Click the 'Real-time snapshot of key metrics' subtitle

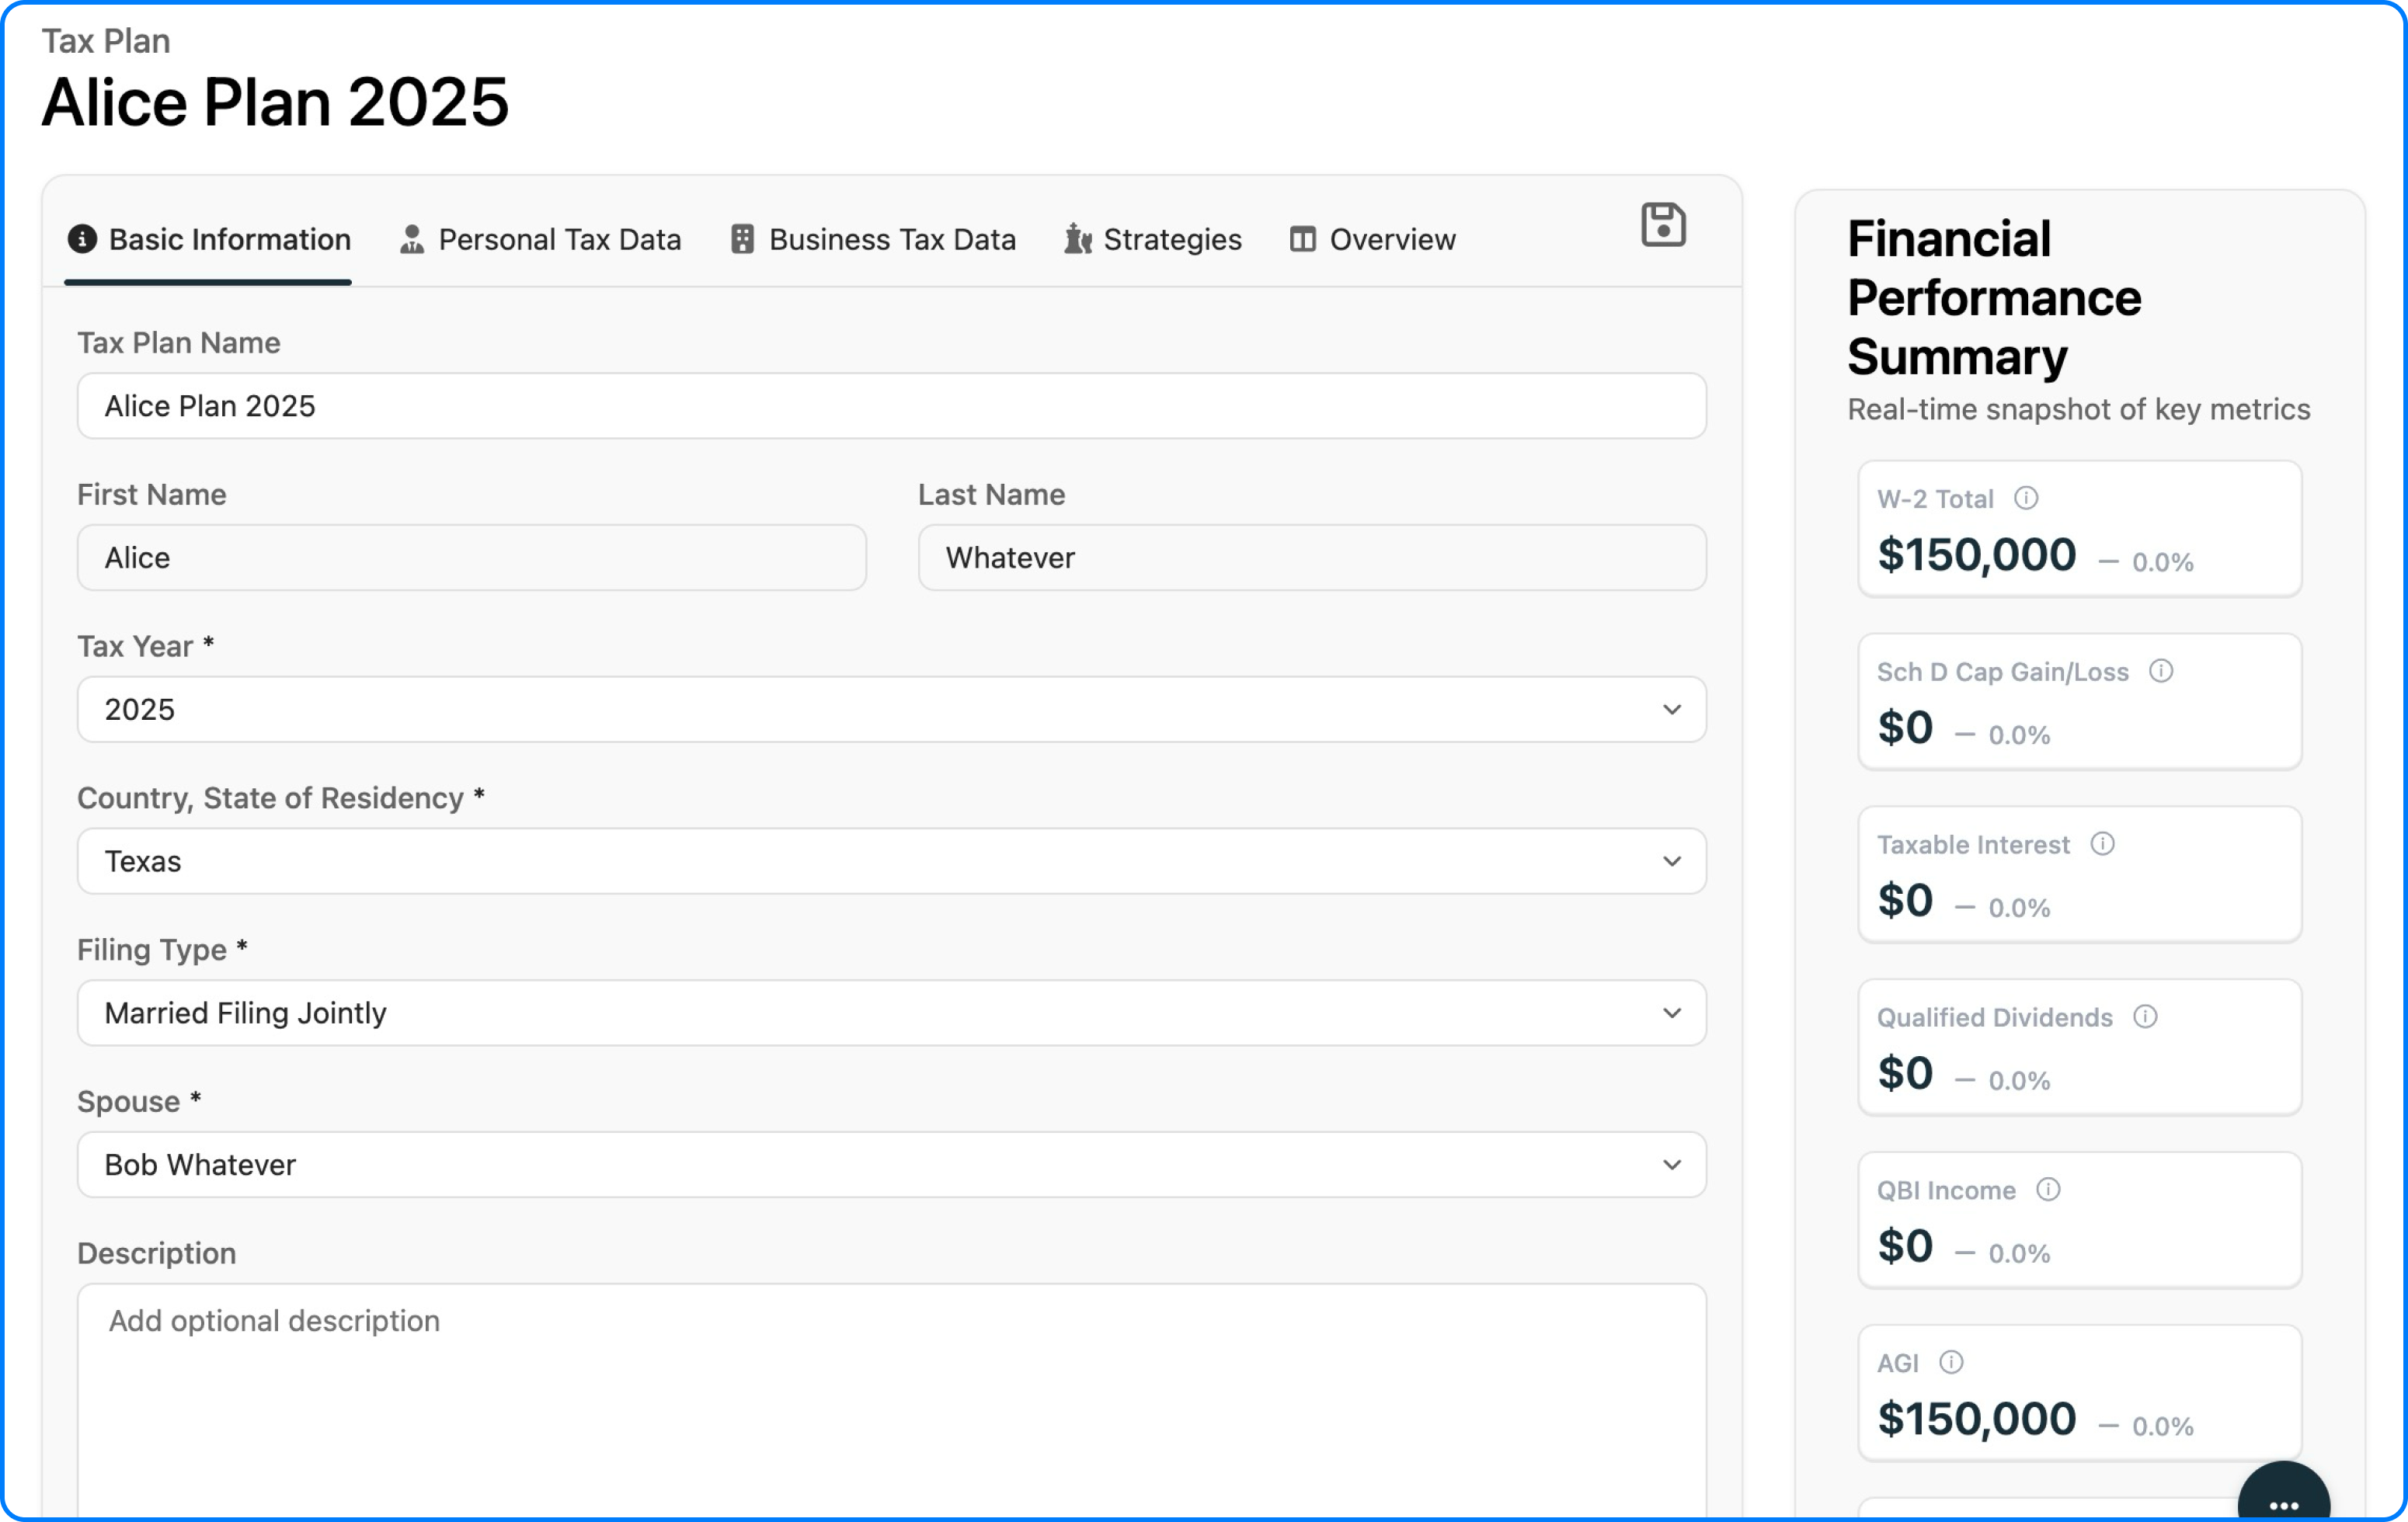coord(2079,409)
